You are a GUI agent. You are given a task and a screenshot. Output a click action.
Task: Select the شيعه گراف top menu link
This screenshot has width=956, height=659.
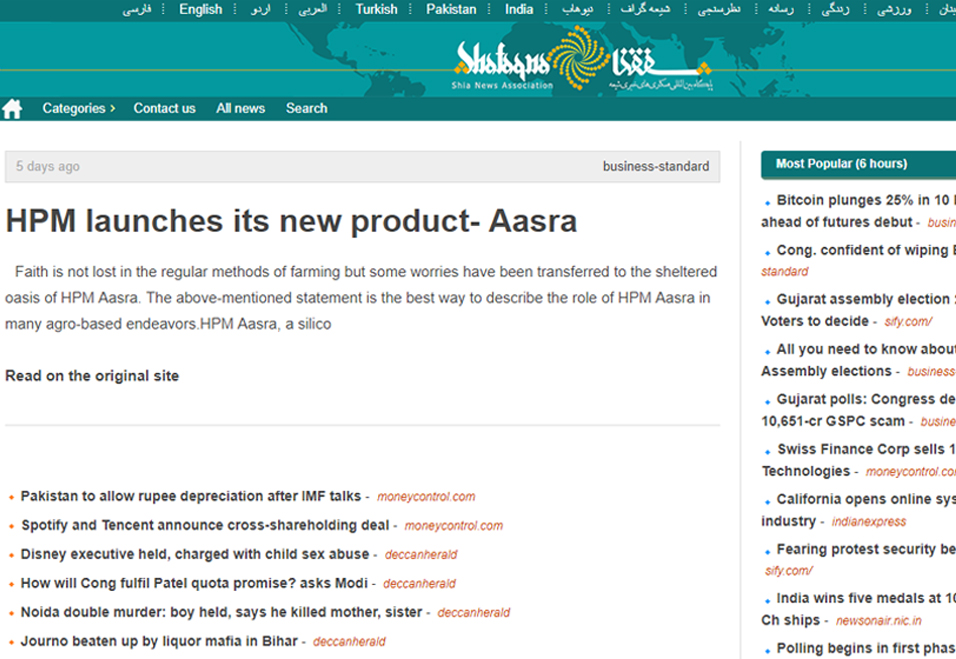tap(646, 9)
